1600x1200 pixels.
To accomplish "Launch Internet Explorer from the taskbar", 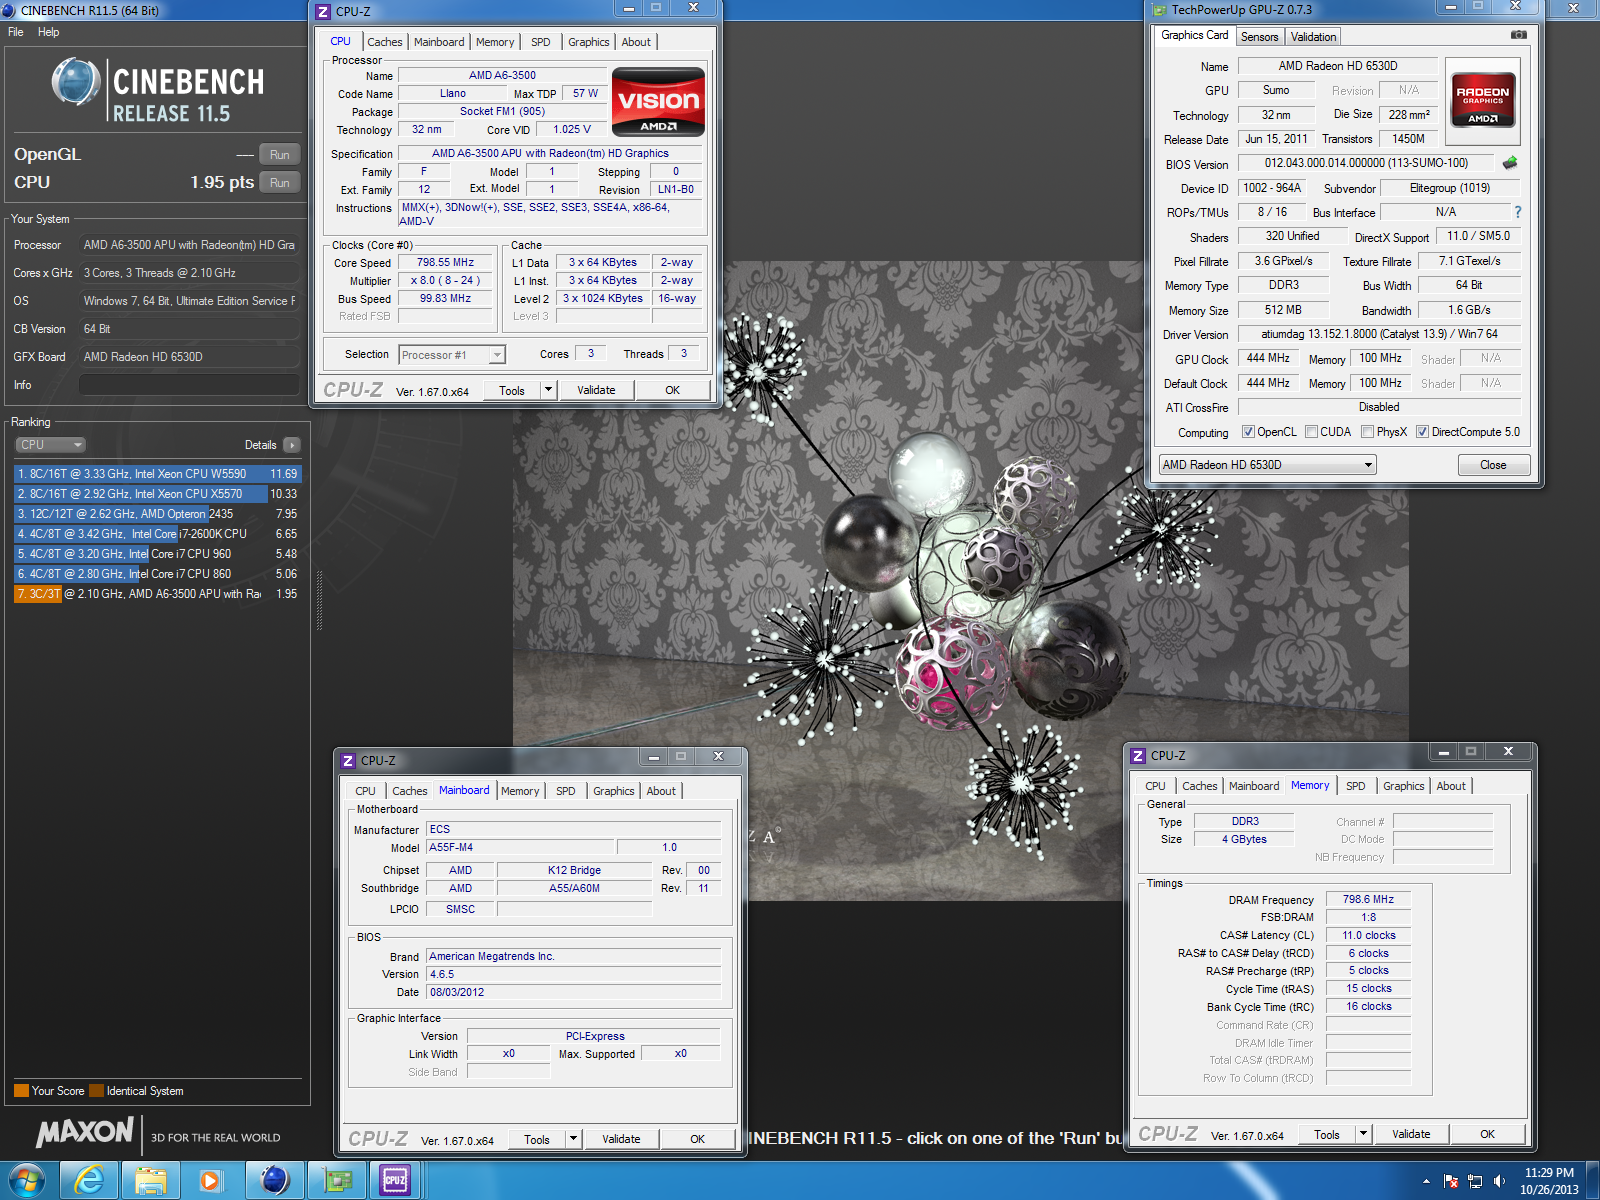I will click(x=89, y=1181).
